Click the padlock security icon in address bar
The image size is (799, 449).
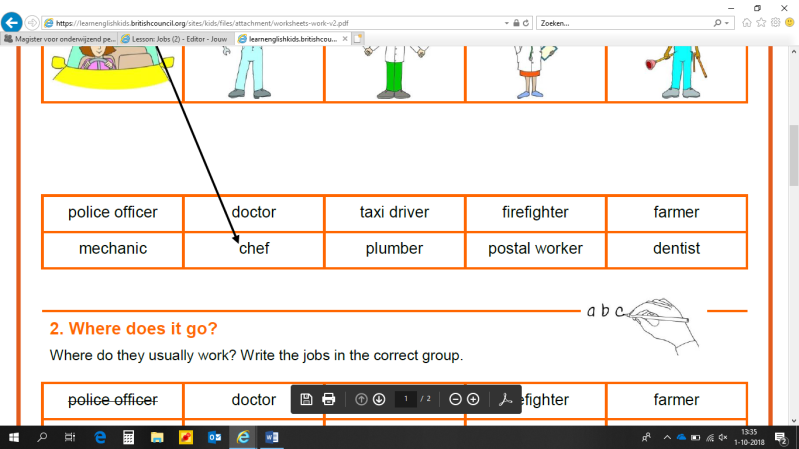tap(516, 23)
